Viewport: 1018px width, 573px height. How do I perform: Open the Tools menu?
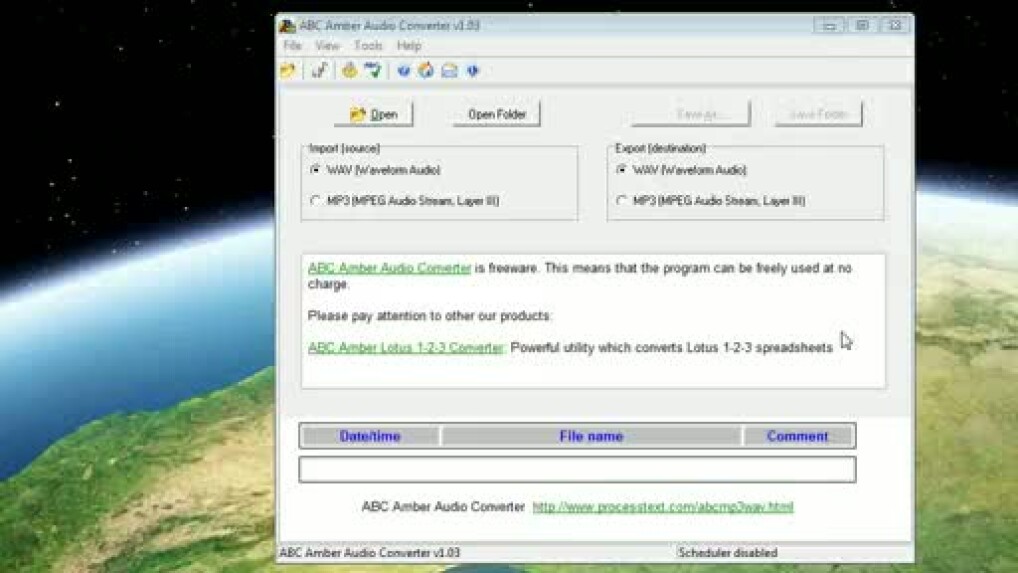click(x=368, y=46)
